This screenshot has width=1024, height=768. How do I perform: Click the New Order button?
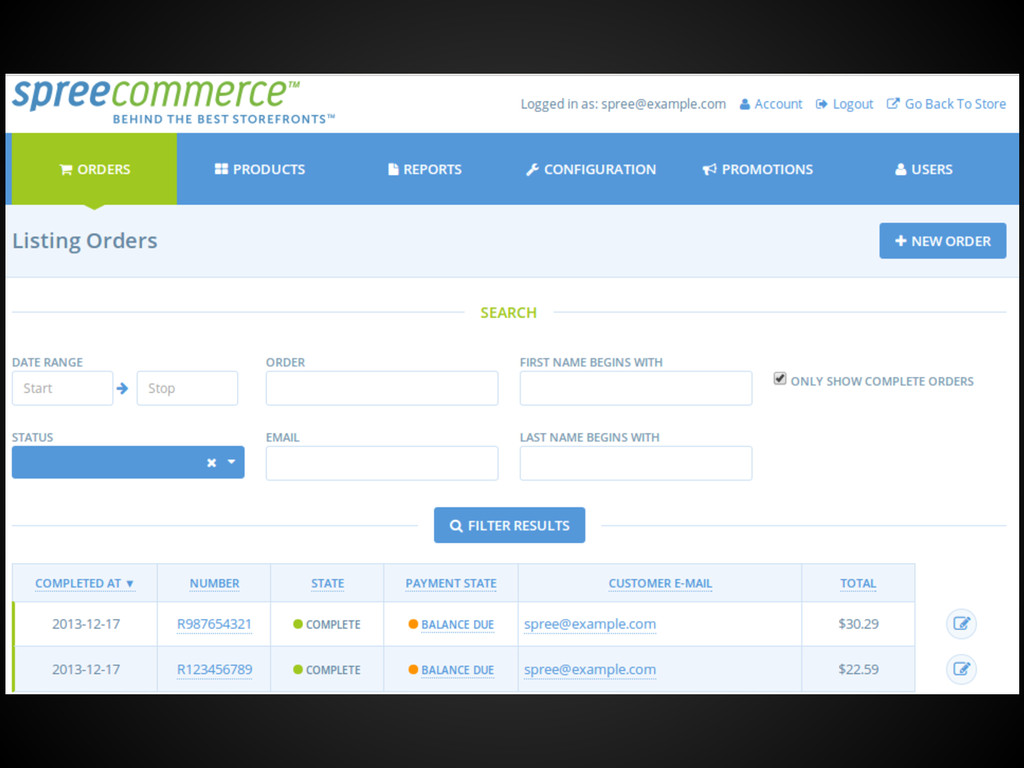[942, 241]
